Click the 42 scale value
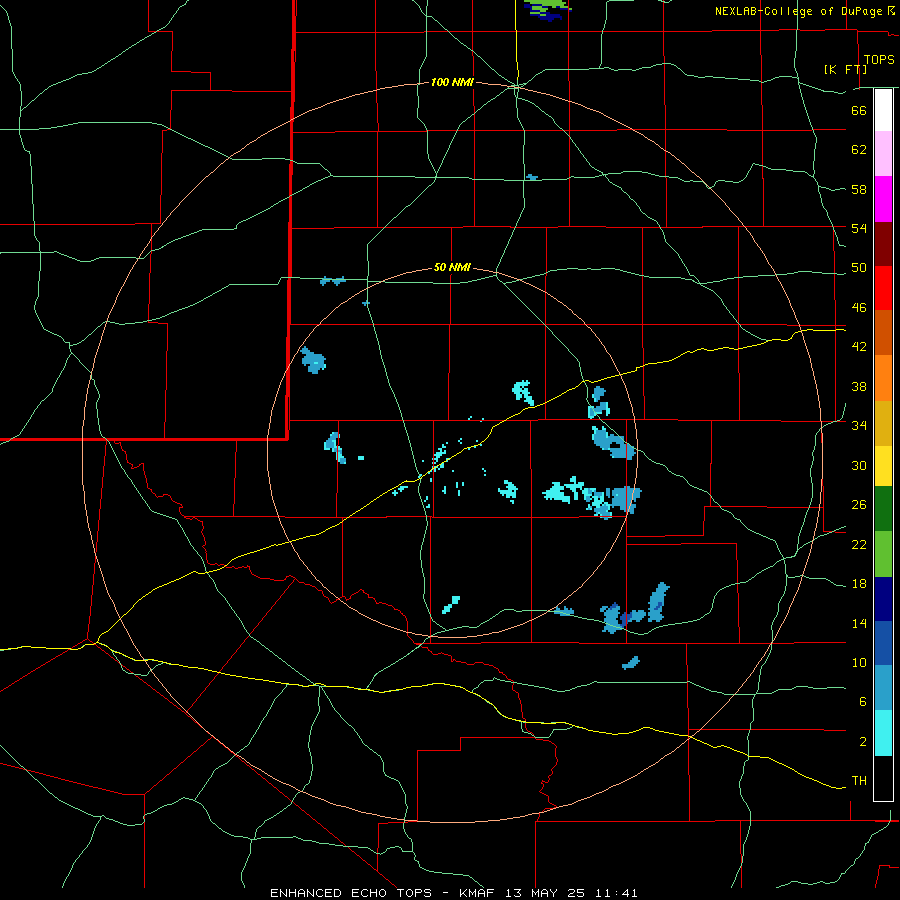The height and width of the screenshot is (900, 900). 859,347
